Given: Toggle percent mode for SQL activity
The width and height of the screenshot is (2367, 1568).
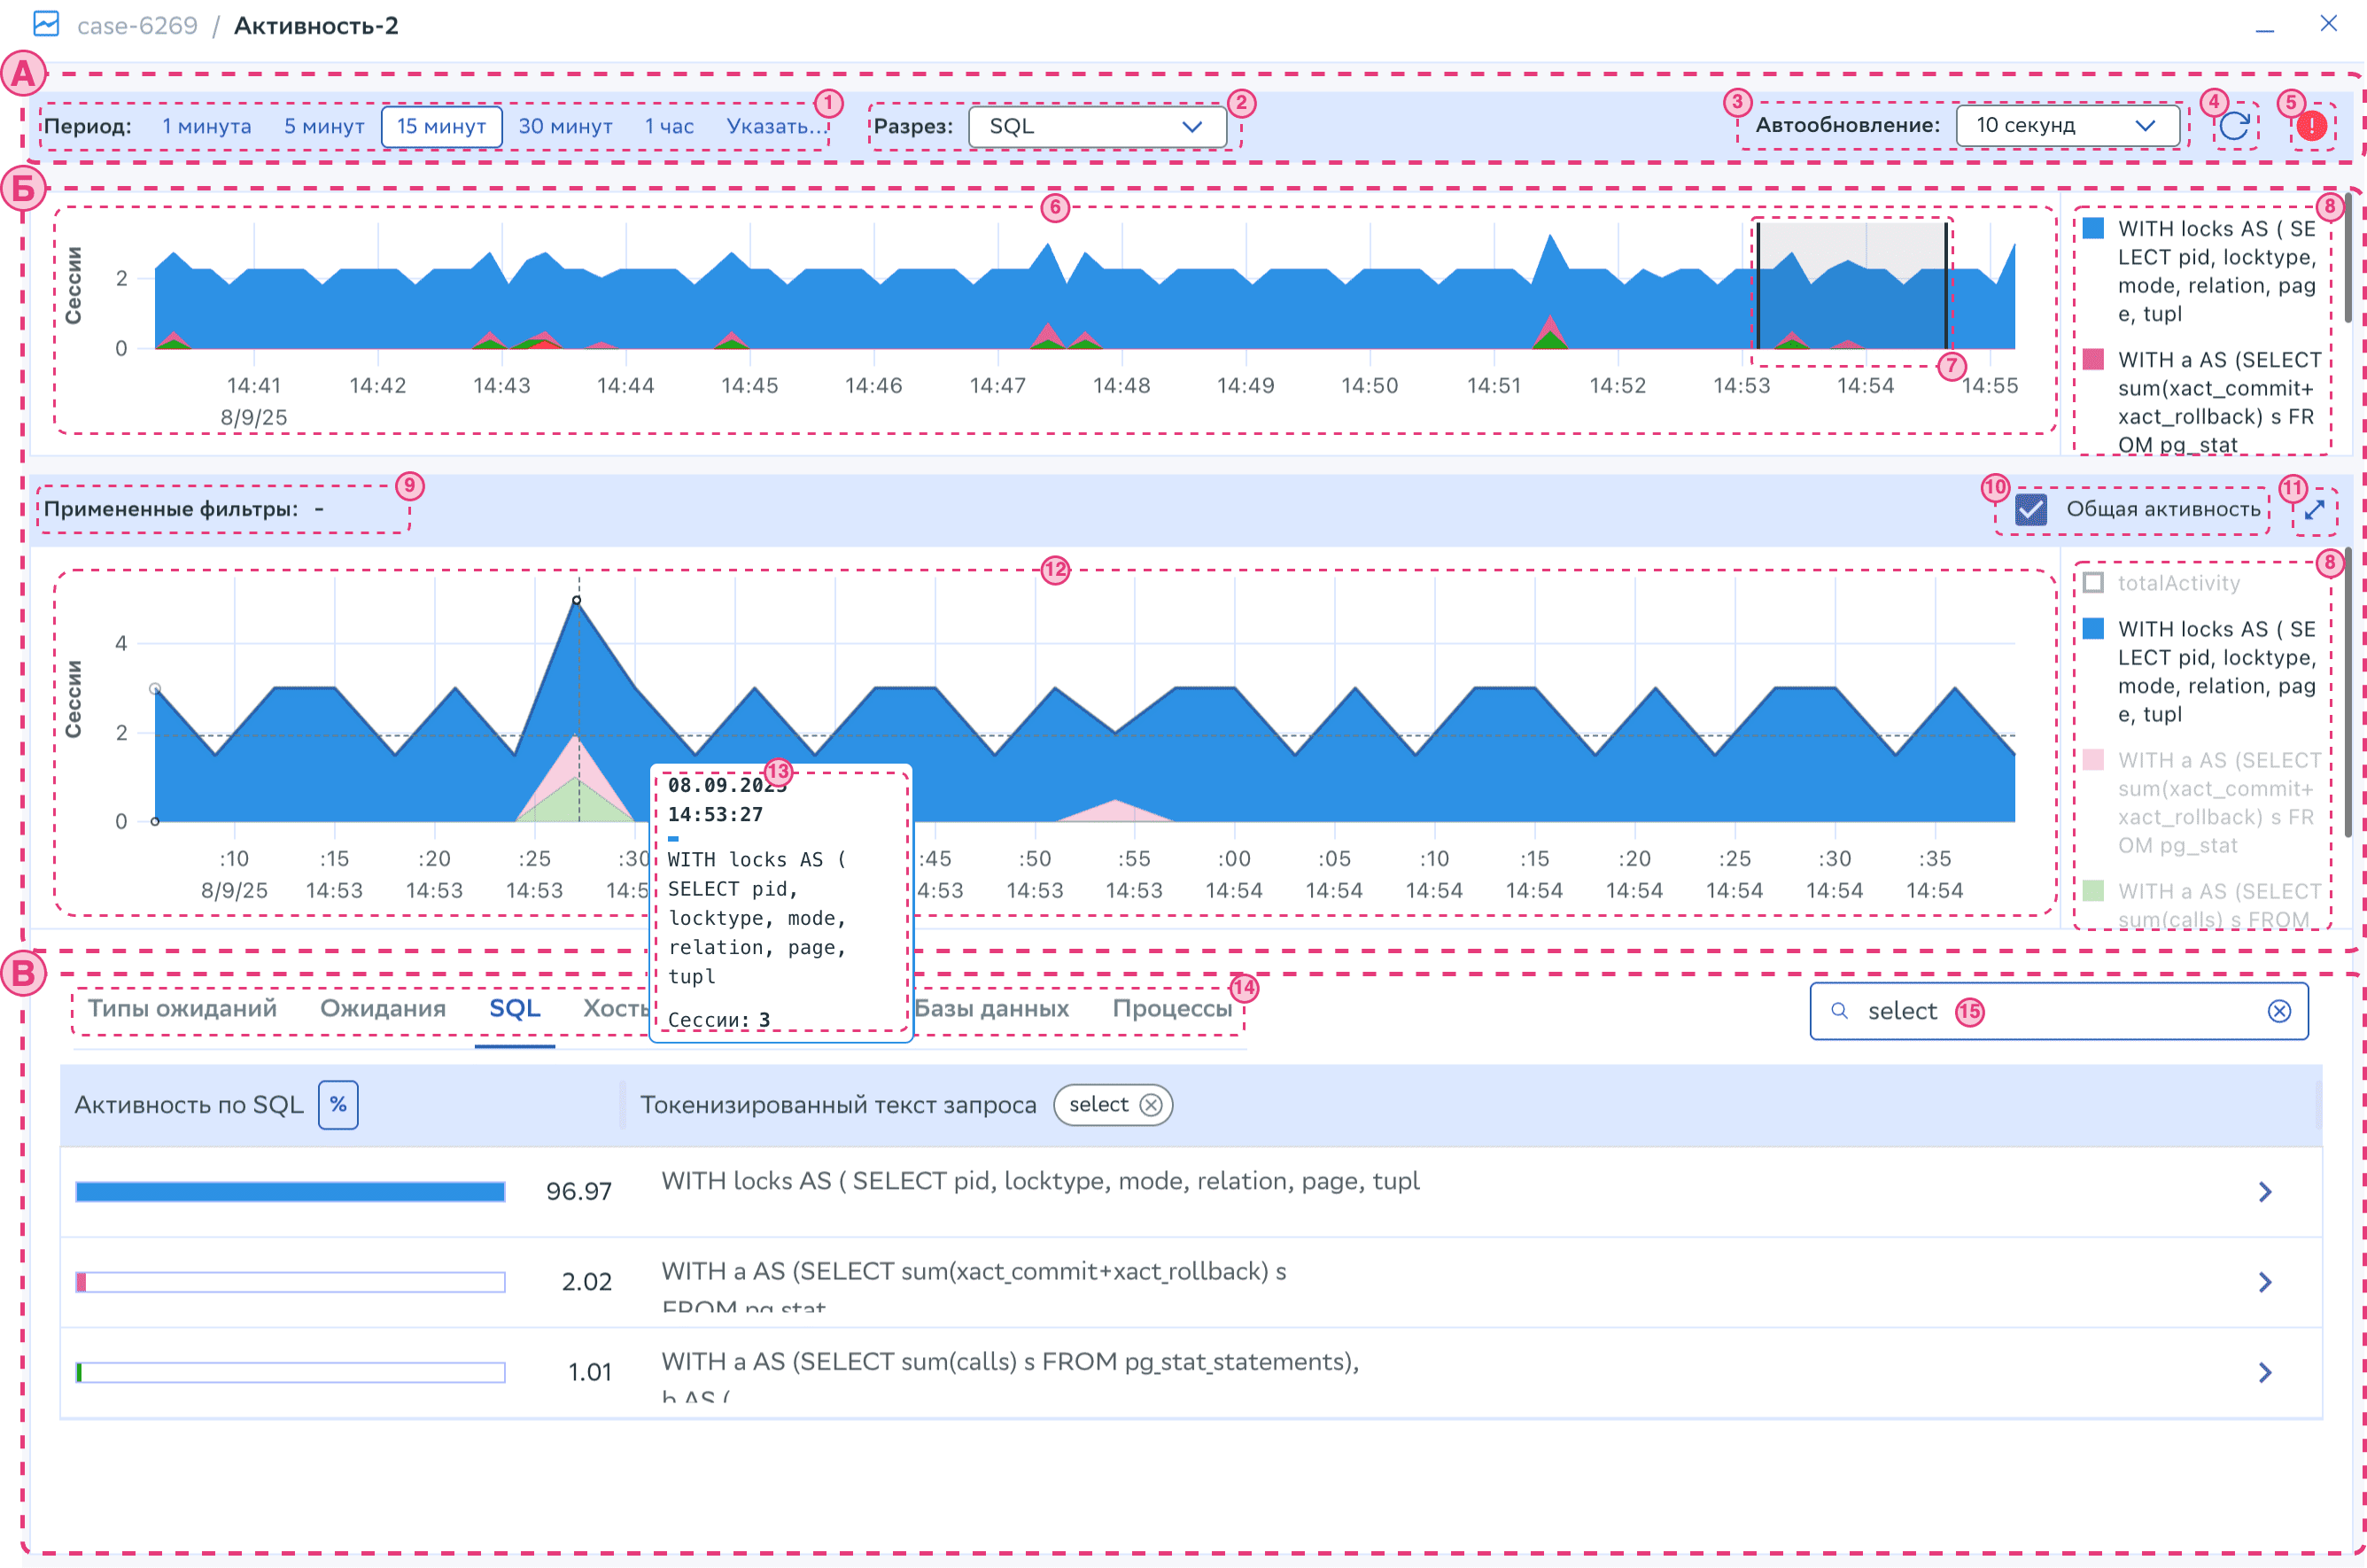Looking at the screenshot, I should (x=338, y=1105).
